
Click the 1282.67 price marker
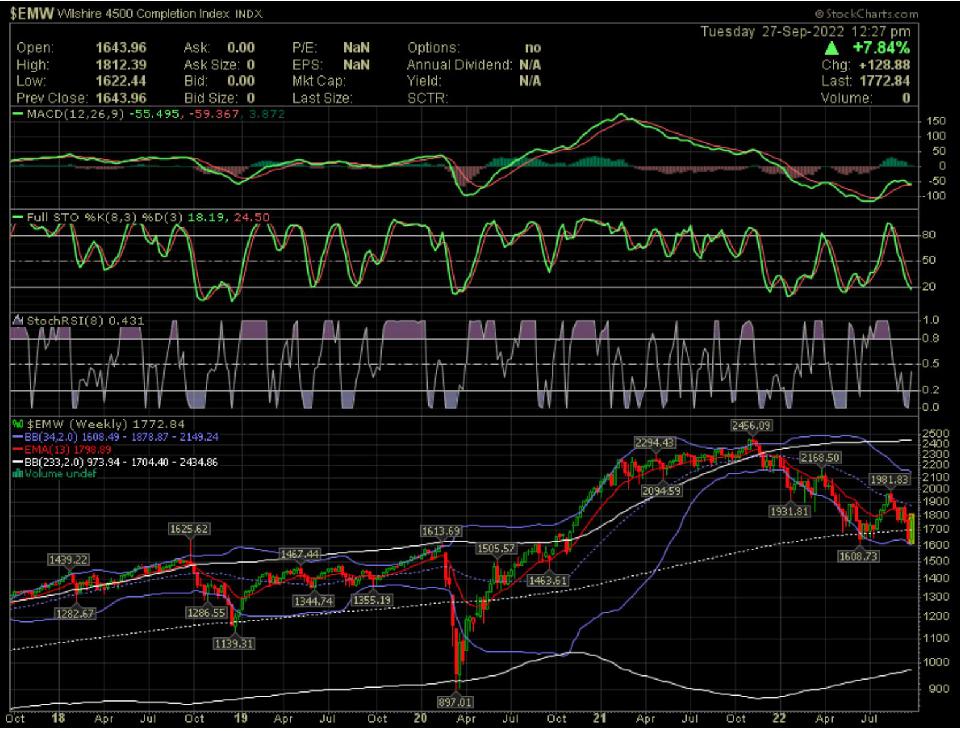click(75, 613)
